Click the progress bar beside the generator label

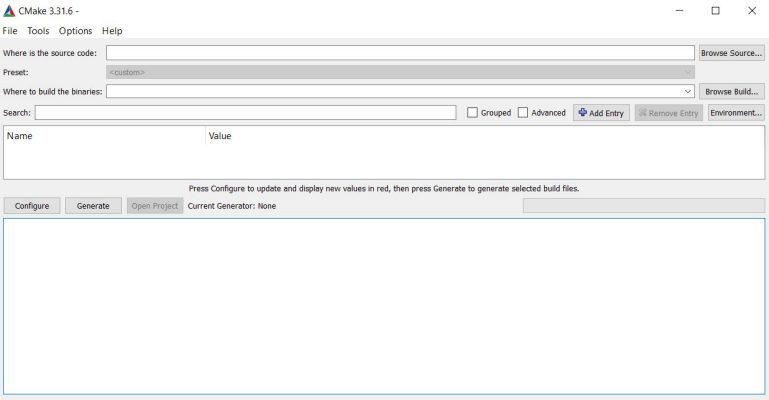point(643,206)
